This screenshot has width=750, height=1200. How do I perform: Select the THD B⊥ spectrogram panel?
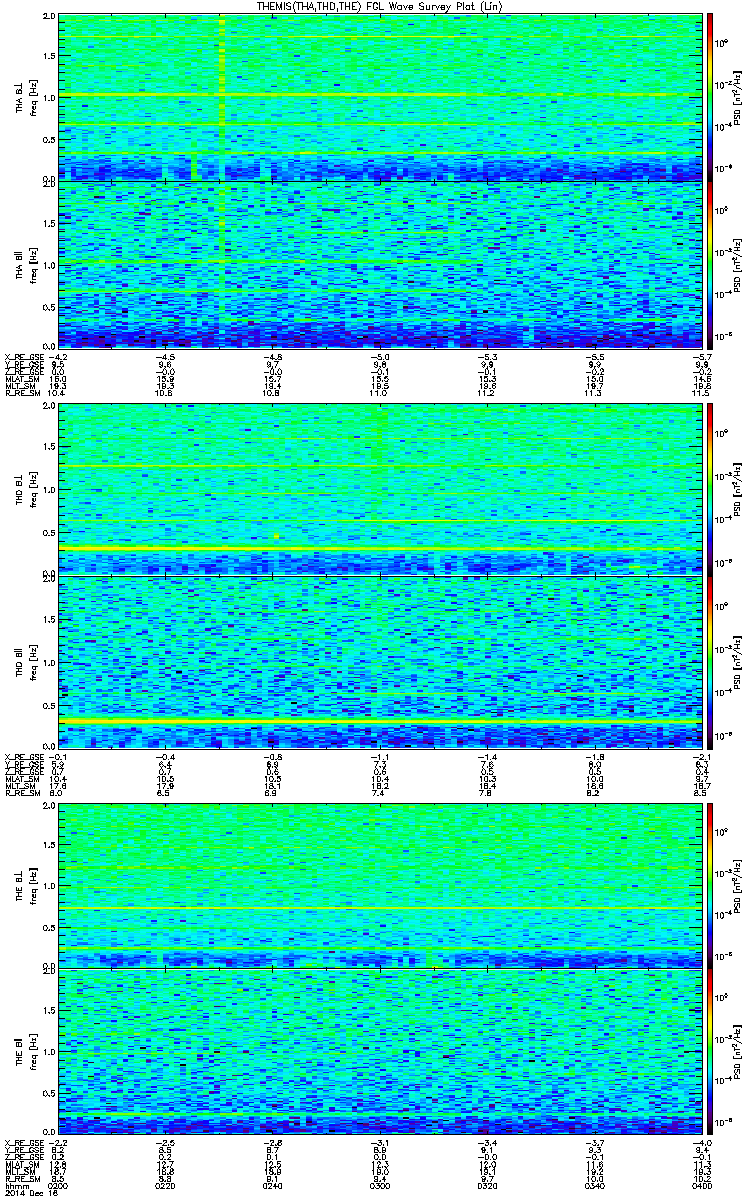[x=379, y=490]
